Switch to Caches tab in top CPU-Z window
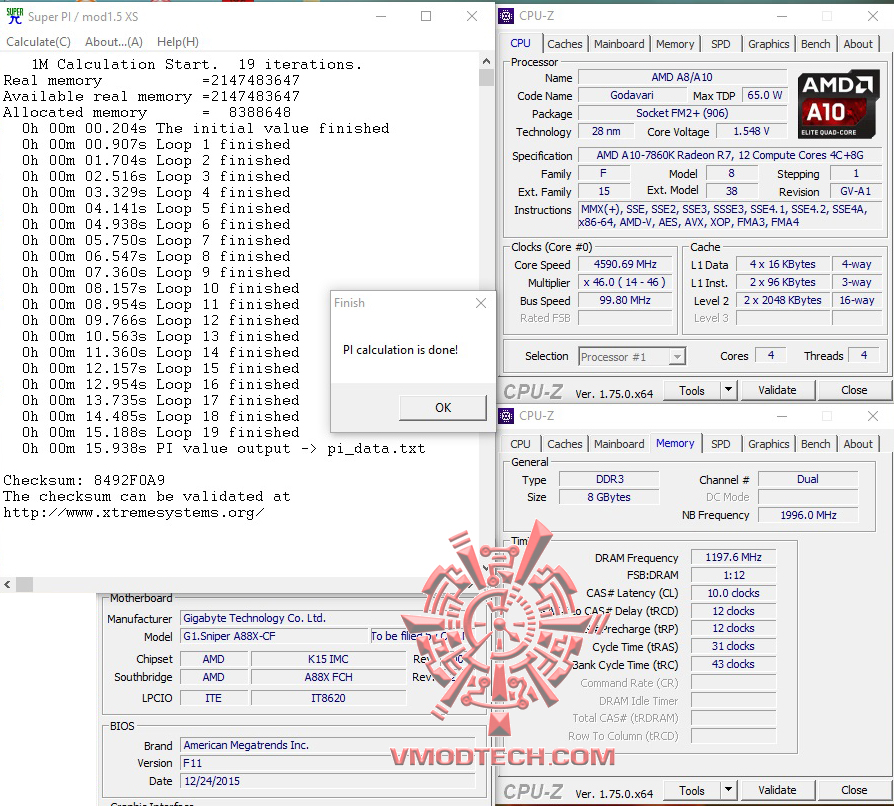Screen dimensions: 894x806 coord(564,44)
